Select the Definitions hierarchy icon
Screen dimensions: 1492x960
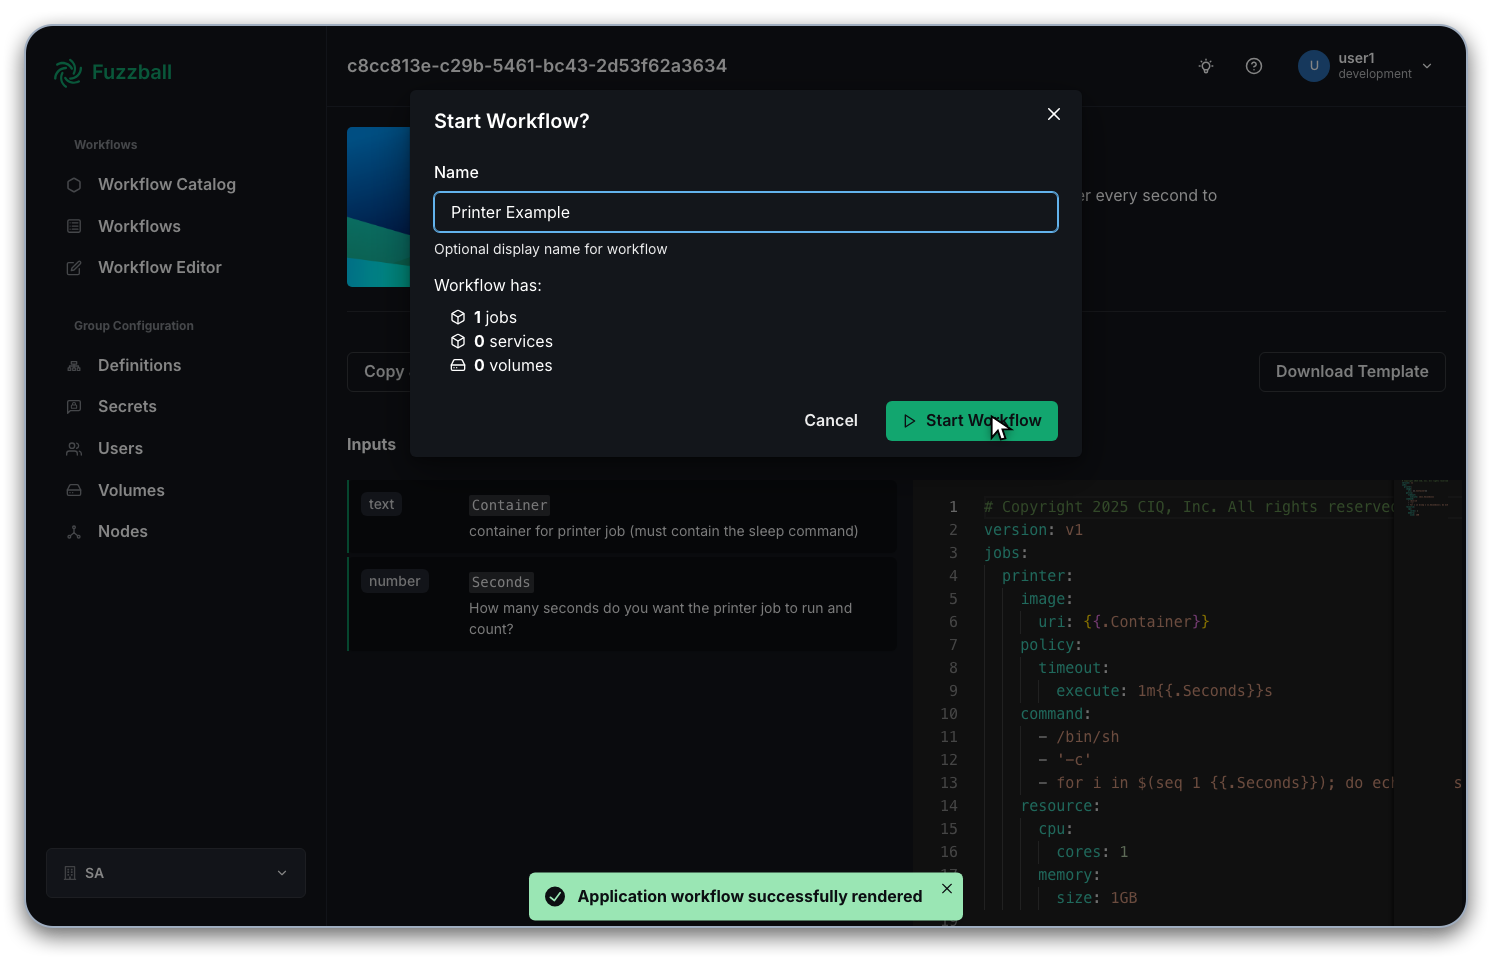click(74, 365)
